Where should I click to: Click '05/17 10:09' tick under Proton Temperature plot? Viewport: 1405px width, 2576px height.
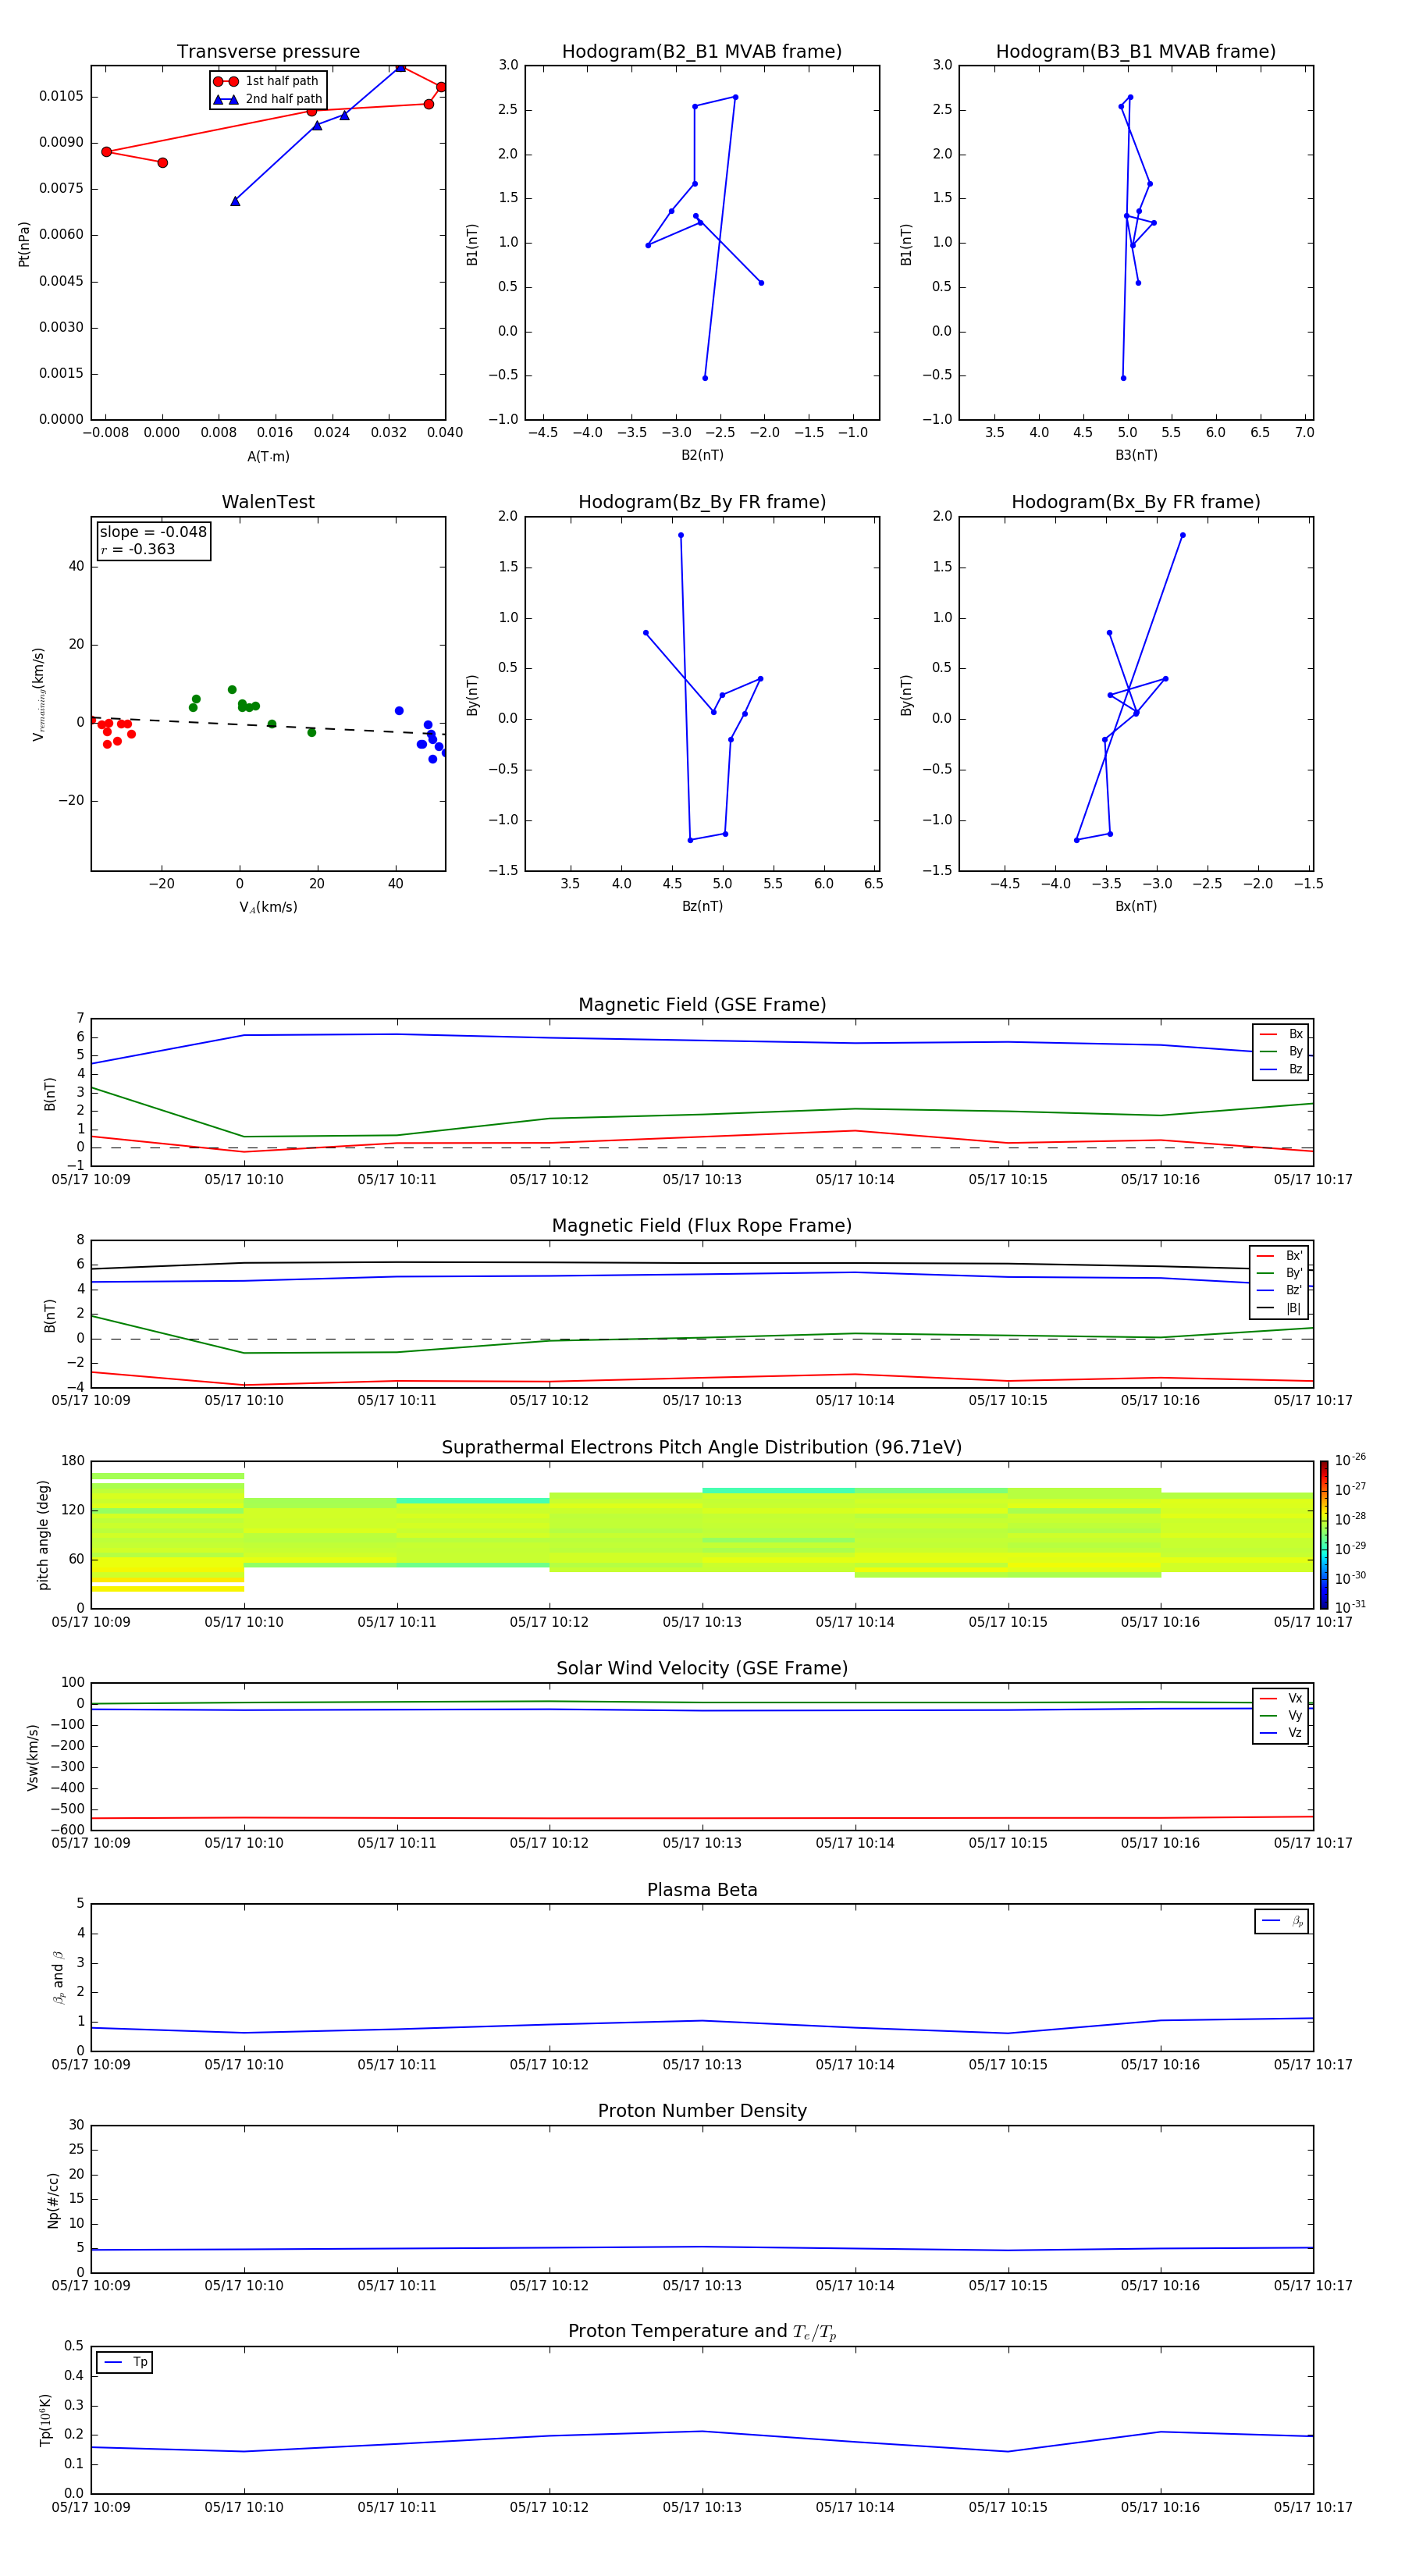pyautogui.click(x=91, y=2507)
